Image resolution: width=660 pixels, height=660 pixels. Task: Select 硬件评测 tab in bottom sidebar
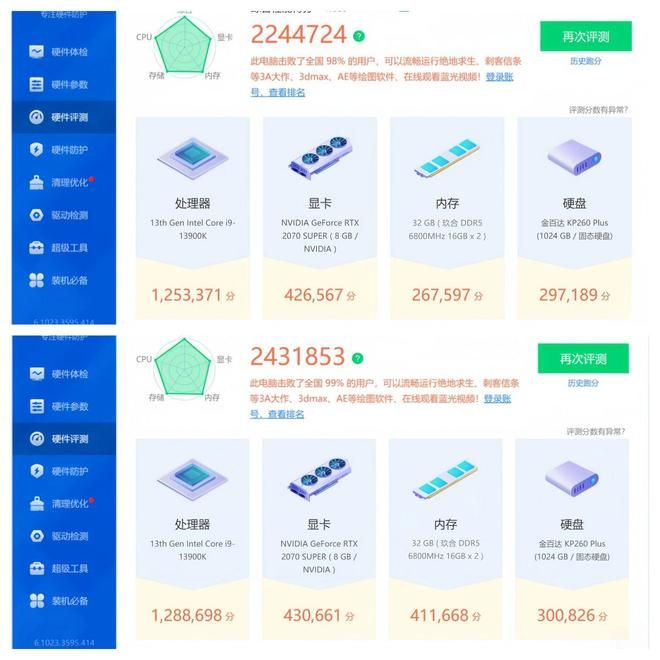click(64, 439)
